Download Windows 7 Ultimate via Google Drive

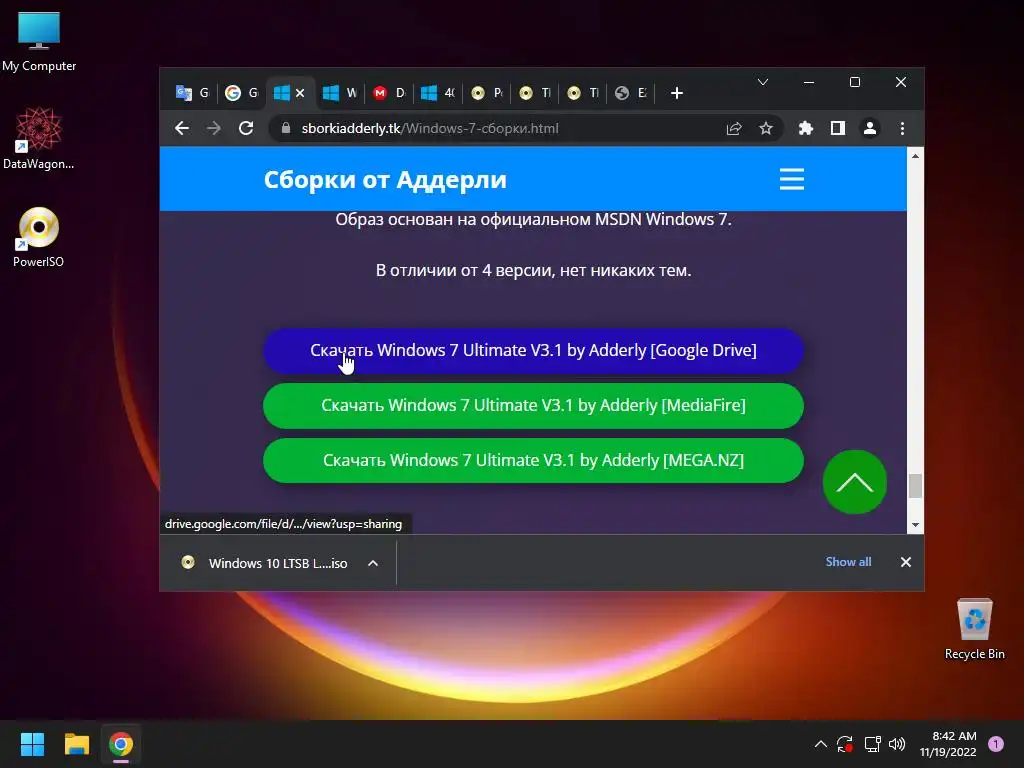(x=533, y=351)
